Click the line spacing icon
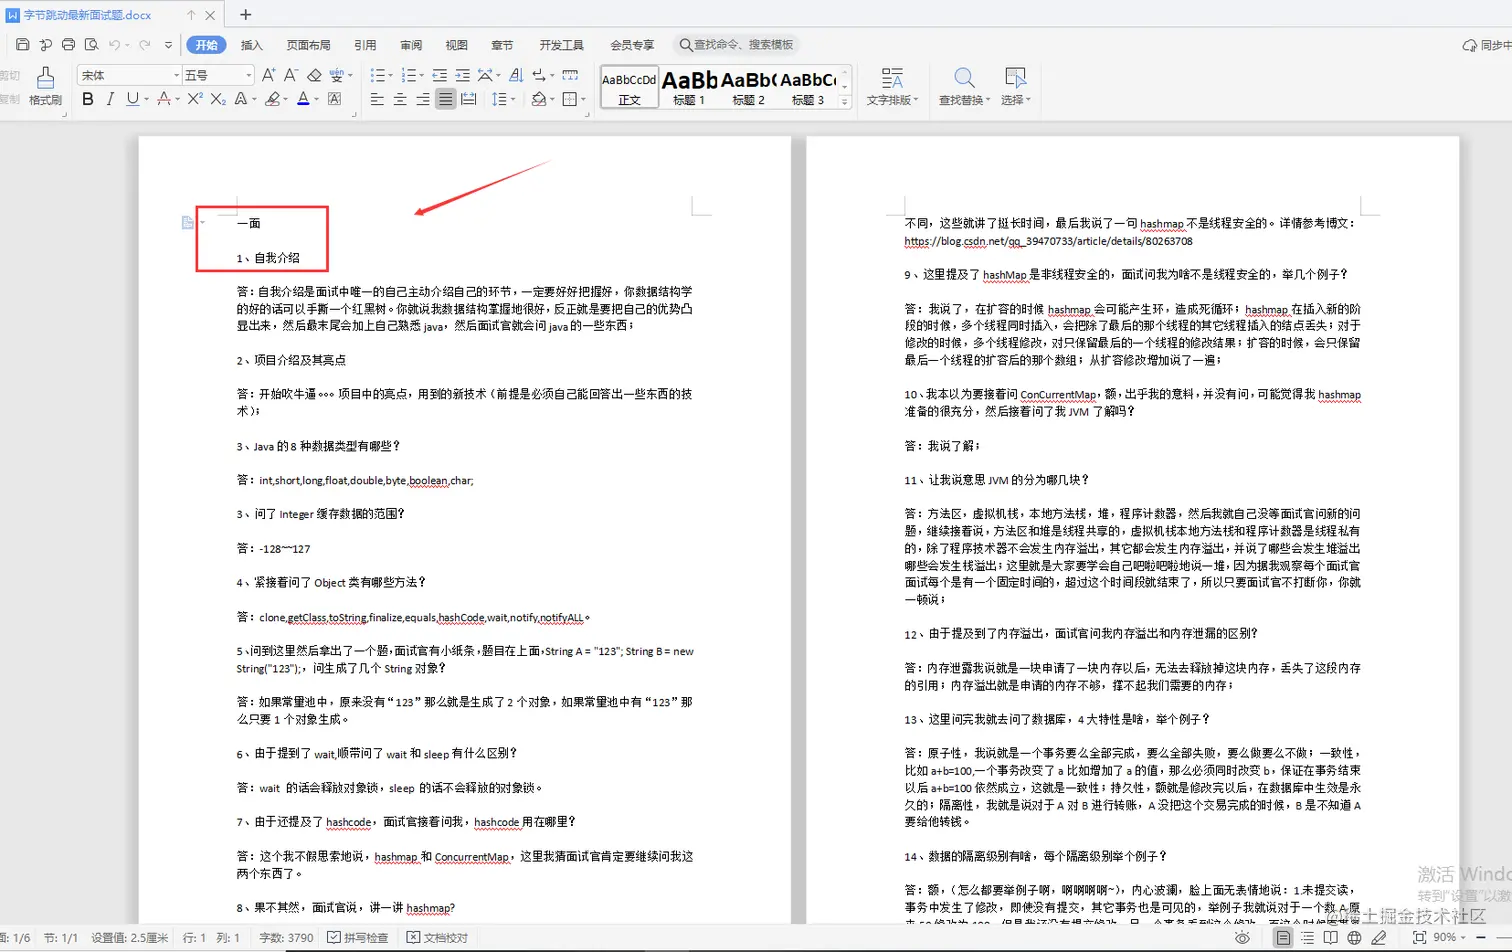Screen dimensions: 1512x952 [x=499, y=99]
